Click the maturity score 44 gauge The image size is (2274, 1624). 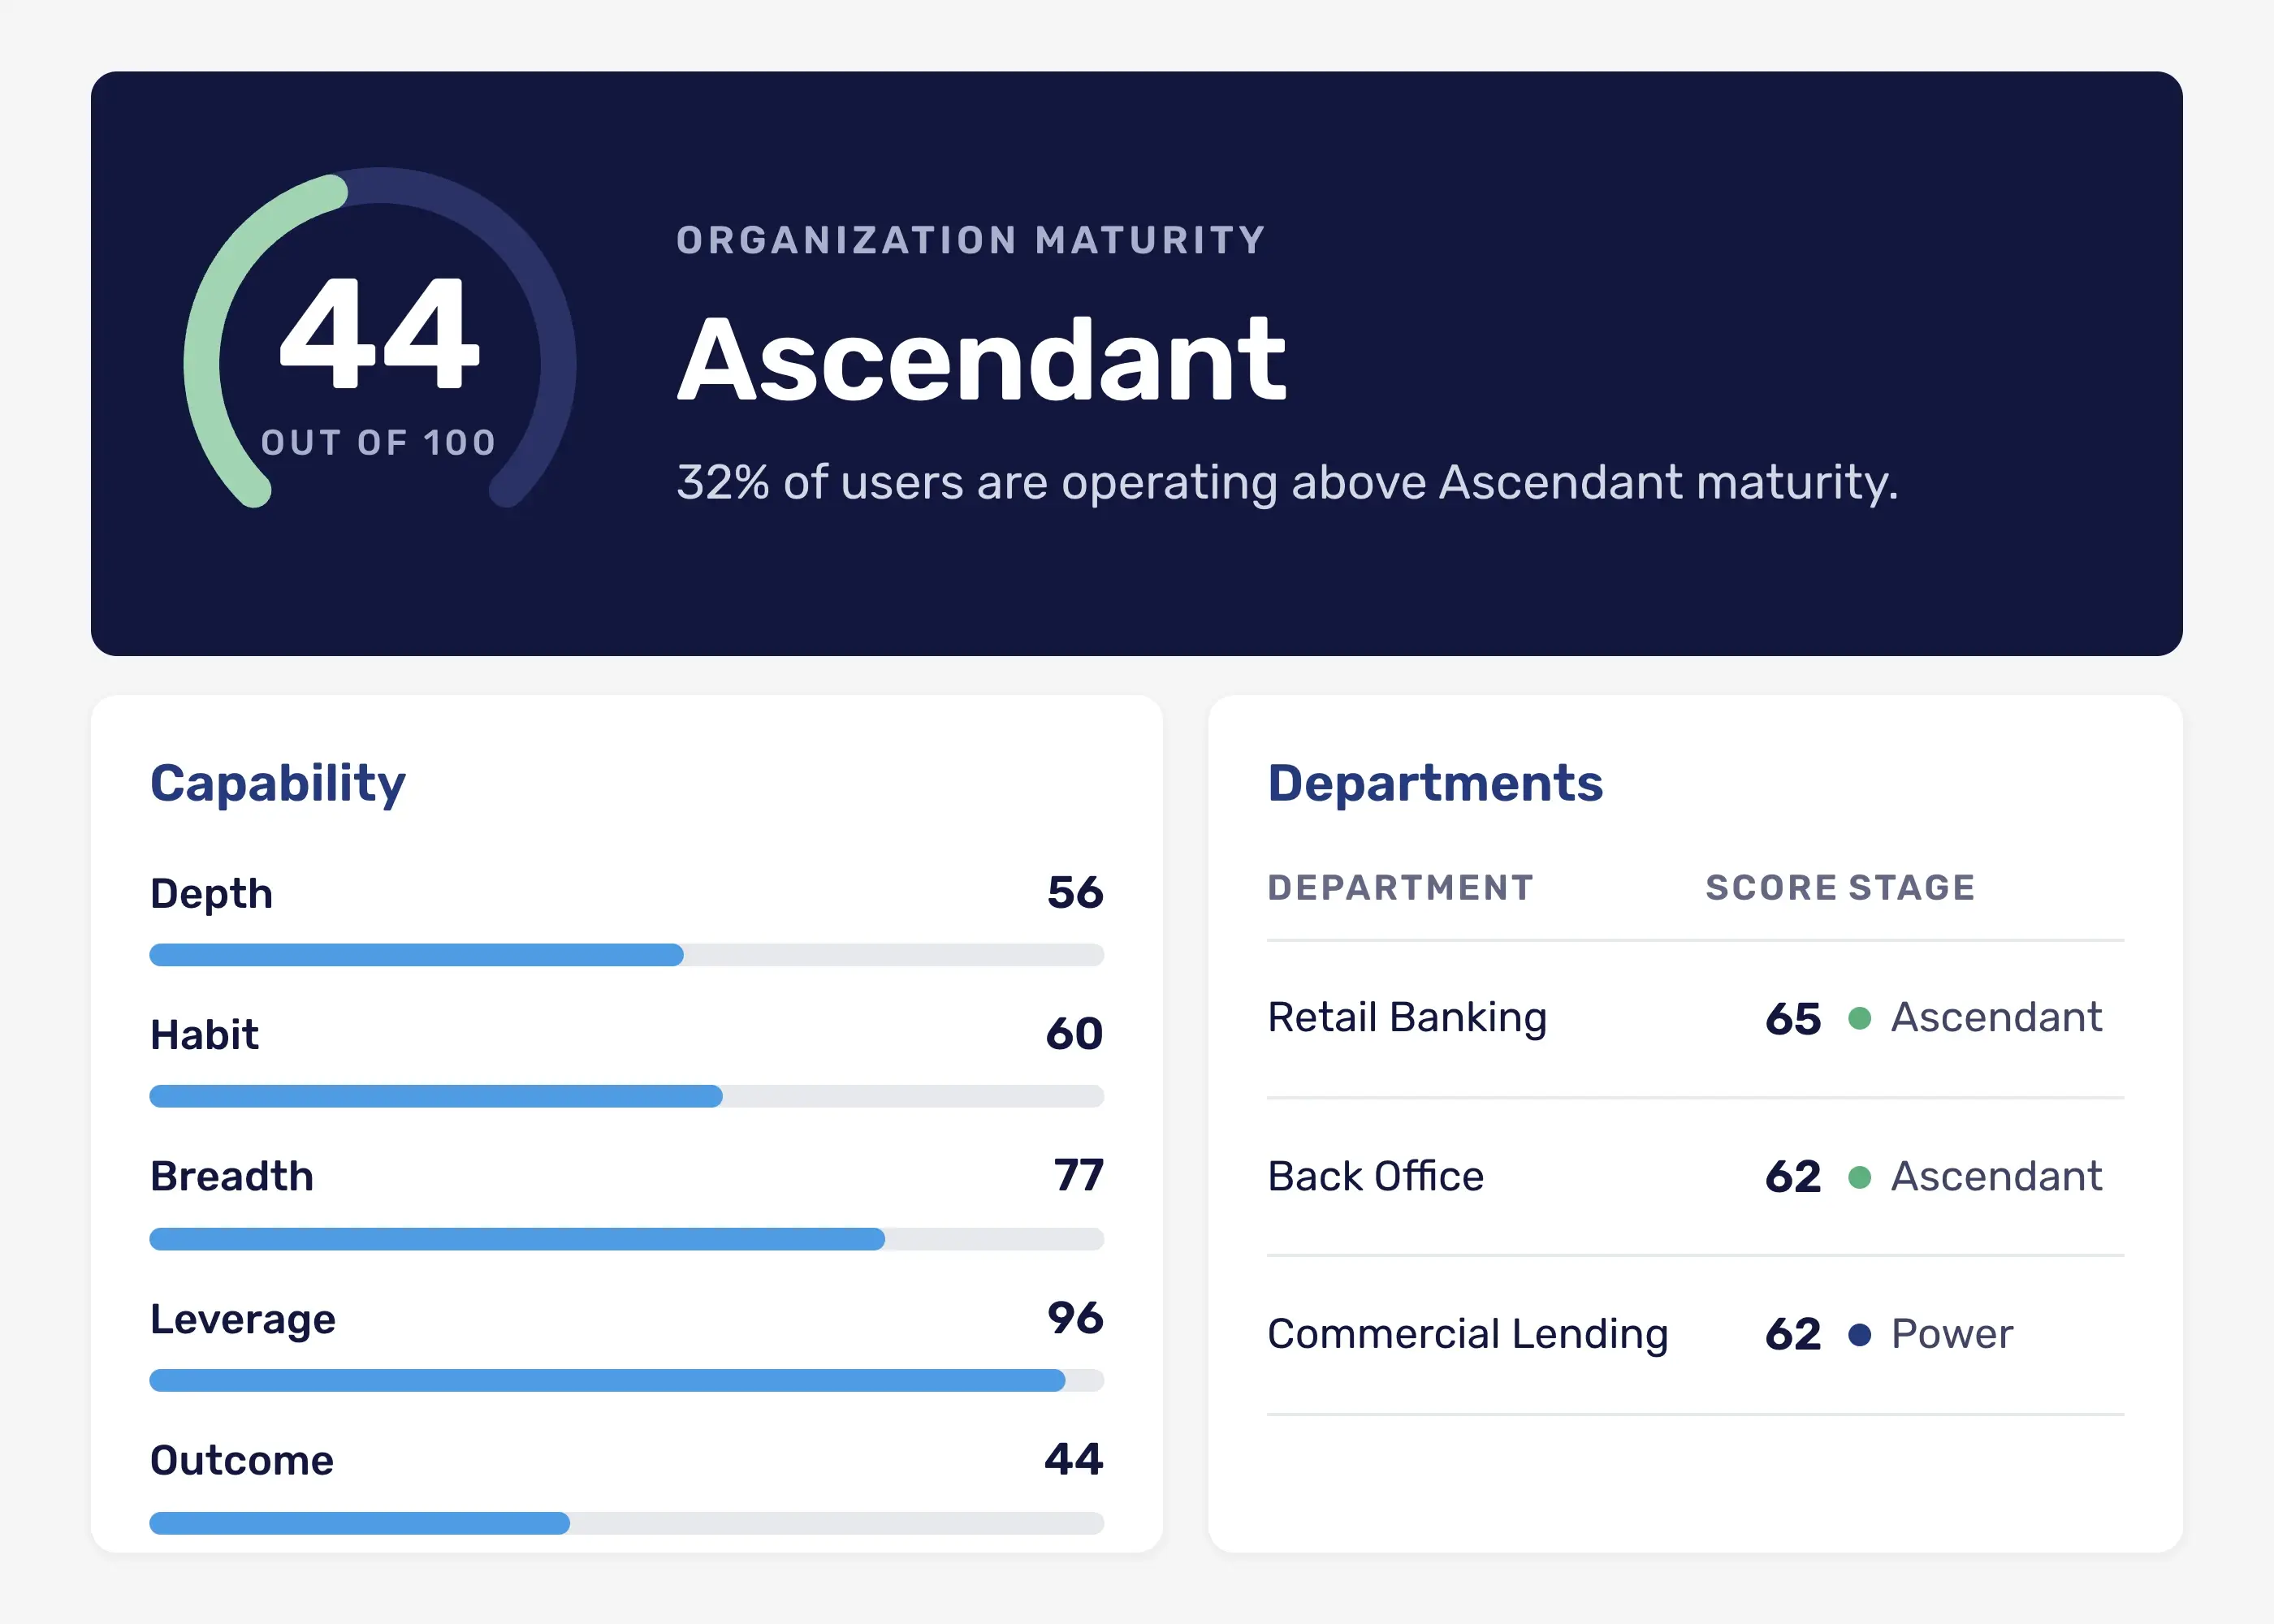coord(379,338)
